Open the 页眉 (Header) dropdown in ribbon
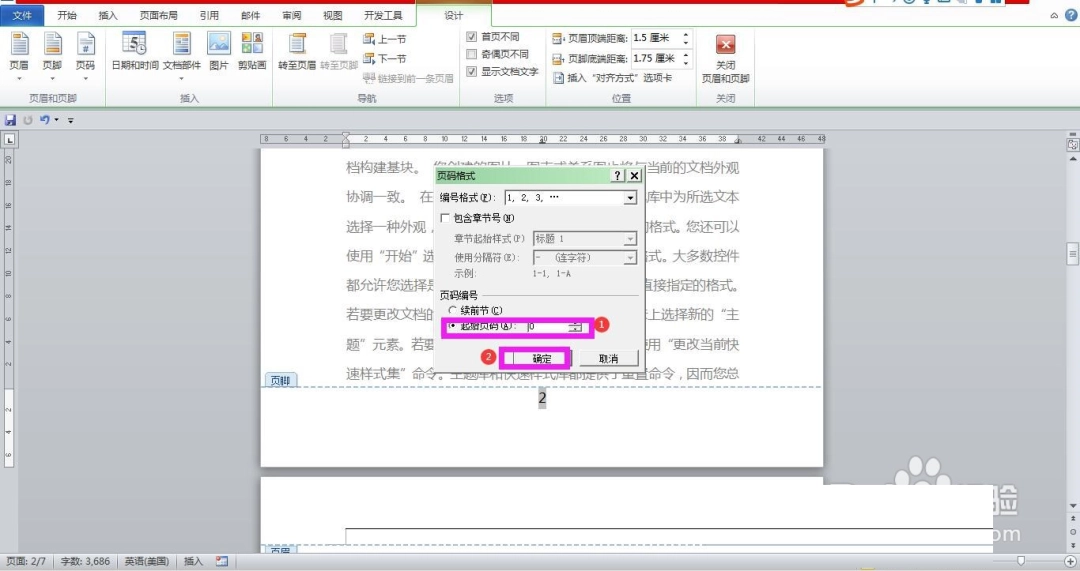This screenshot has height=571, width=1080. [19, 54]
